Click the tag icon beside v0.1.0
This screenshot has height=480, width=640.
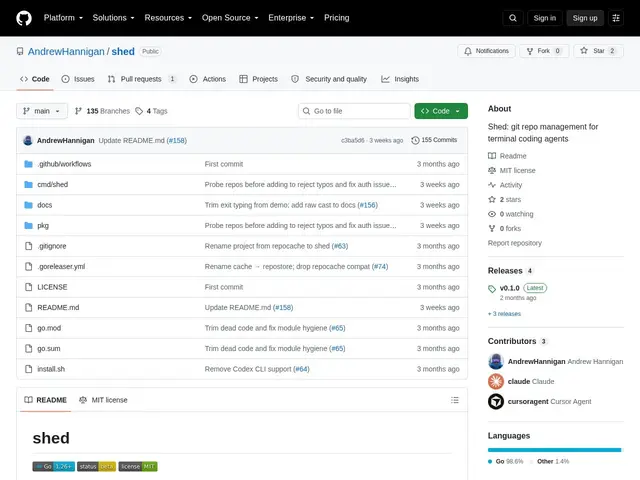pyautogui.click(x=492, y=289)
